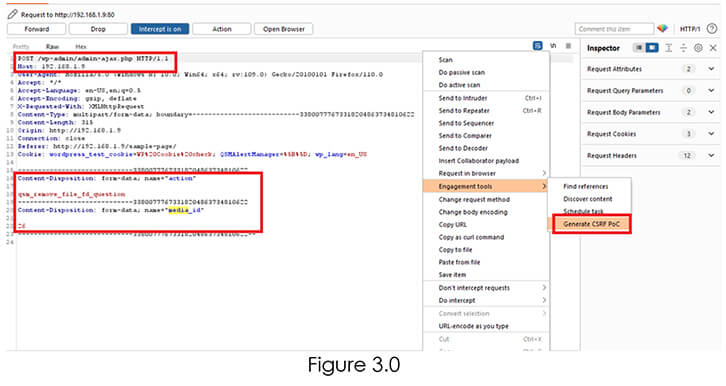This screenshot has width=726, height=386.
Task: Open Do intercept submenu
Action: coord(486,300)
